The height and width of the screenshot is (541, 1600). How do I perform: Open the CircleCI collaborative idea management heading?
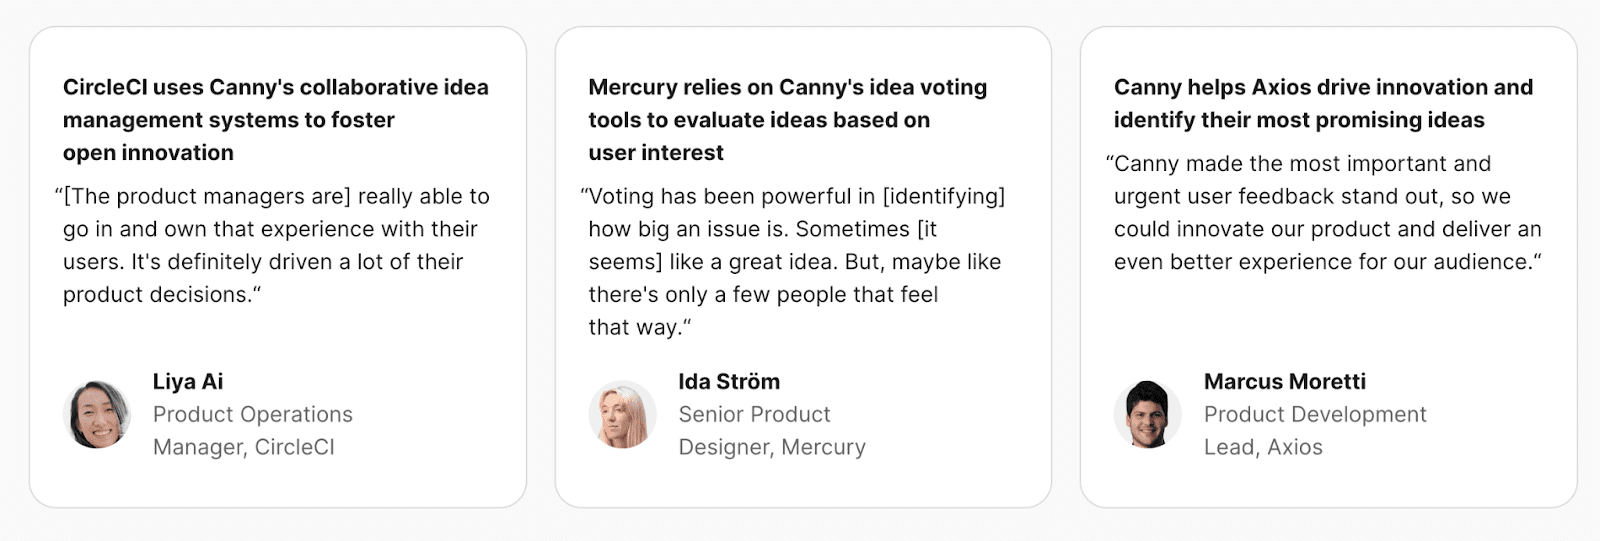coord(276,120)
